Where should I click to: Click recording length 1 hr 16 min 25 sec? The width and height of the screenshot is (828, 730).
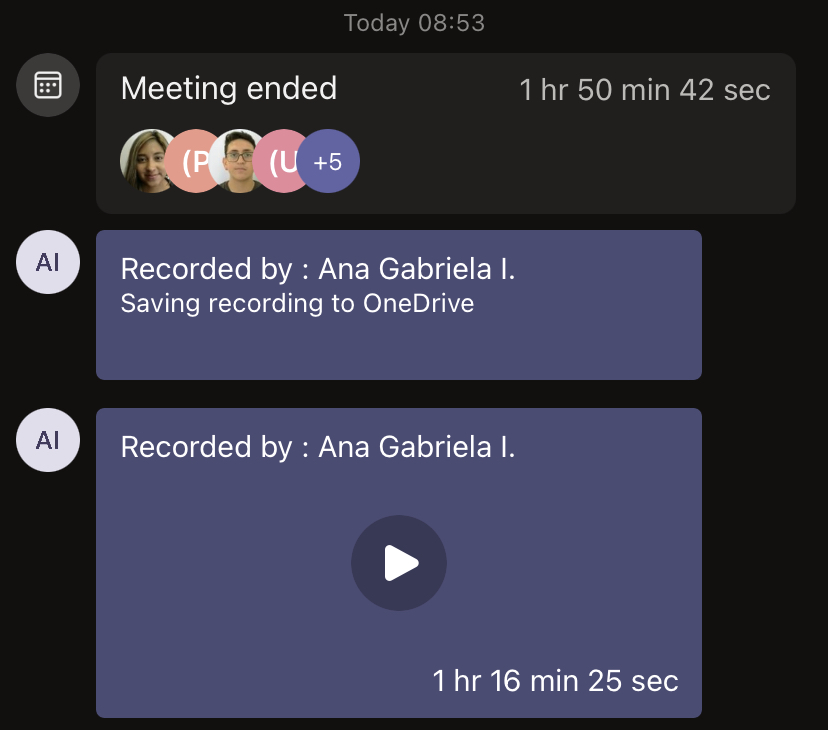pyautogui.click(x=555, y=681)
